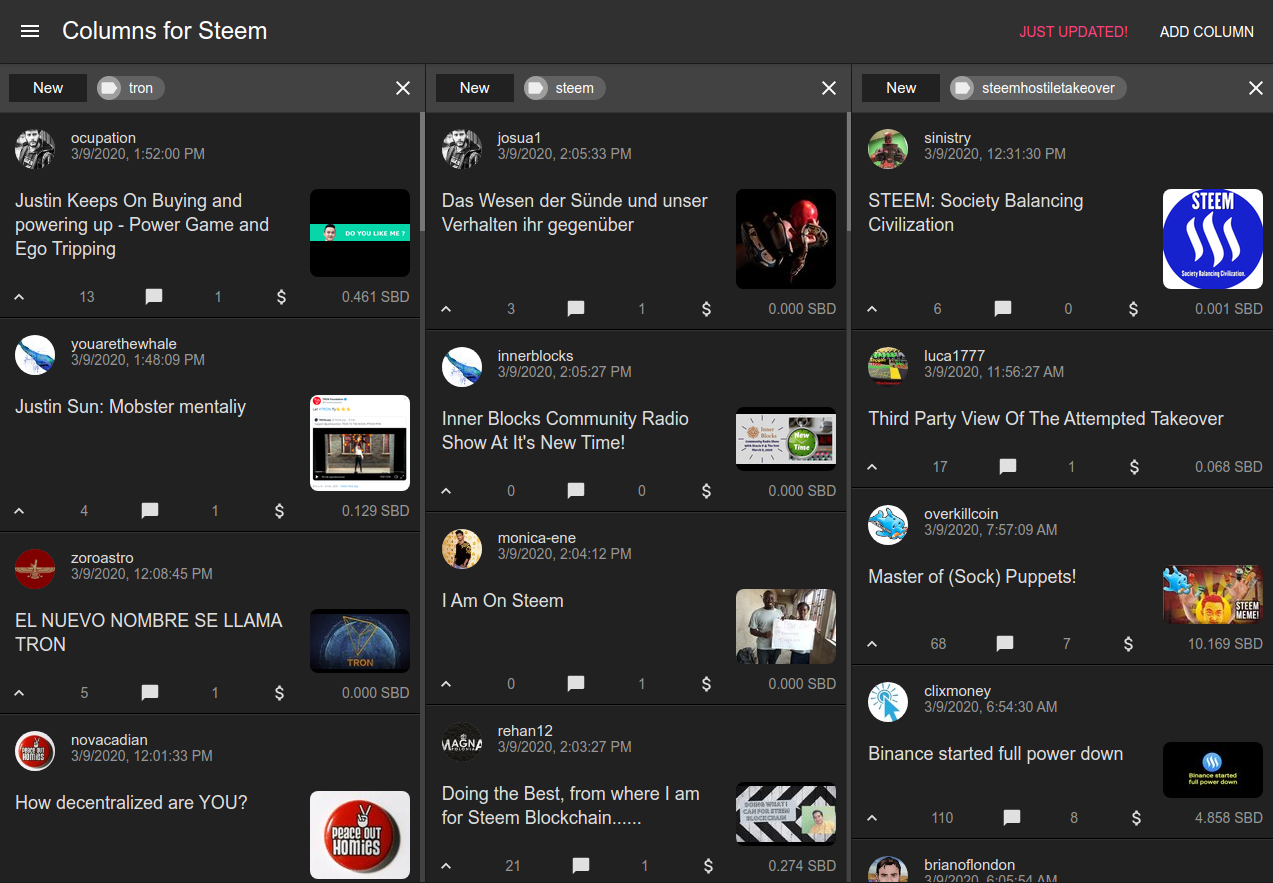Click username 'brianoflondon'

pyautogui.click(x=969, y=865)
